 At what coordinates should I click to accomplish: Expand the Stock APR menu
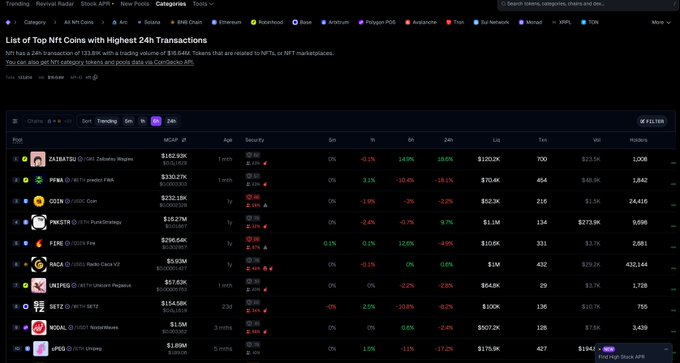click(97, 4)
